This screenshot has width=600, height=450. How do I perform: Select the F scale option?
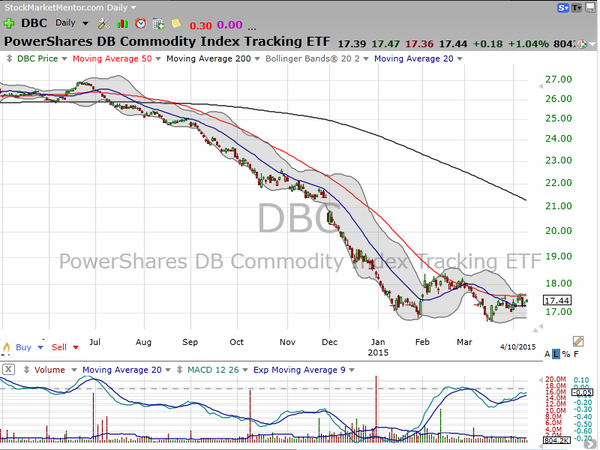(x=576, y=354)
